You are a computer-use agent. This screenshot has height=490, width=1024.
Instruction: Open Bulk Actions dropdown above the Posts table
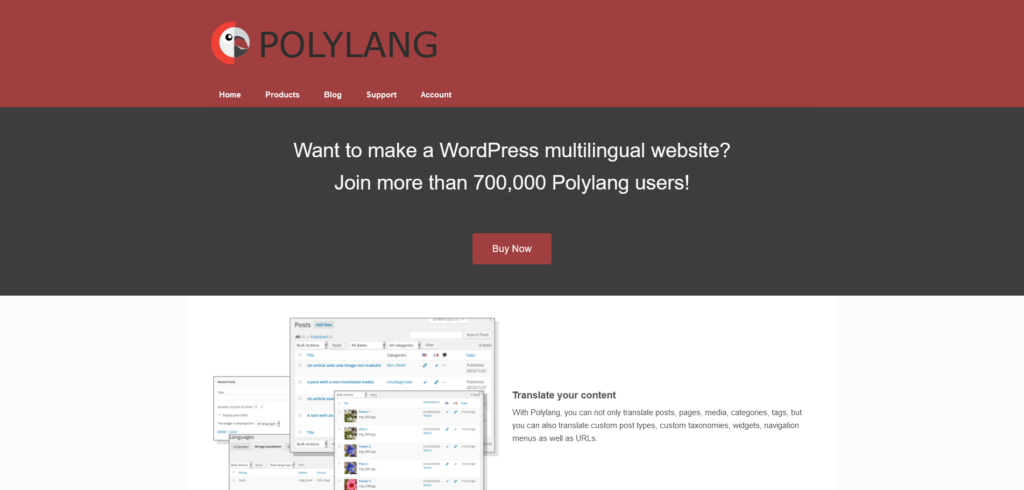tap(312, 344)
